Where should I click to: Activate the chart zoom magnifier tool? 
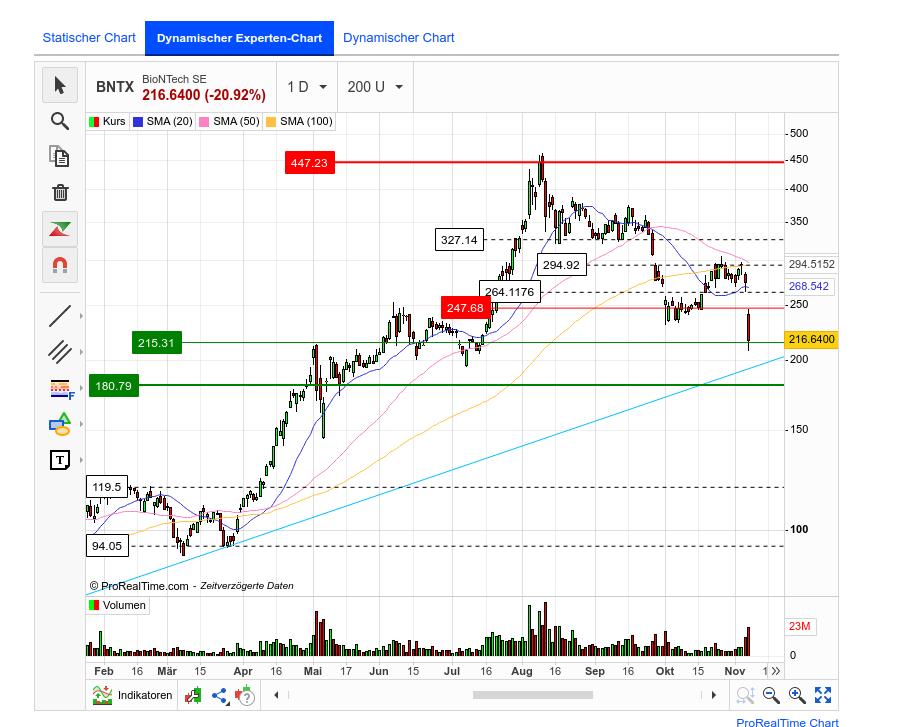60,121
